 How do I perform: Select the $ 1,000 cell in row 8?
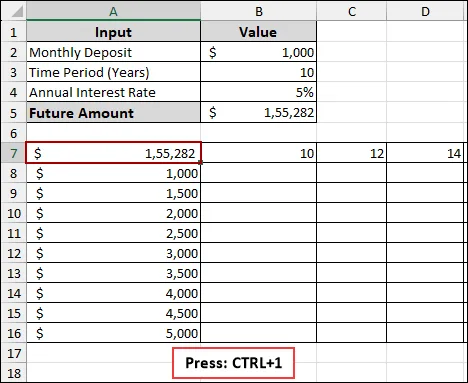(113, 173)
